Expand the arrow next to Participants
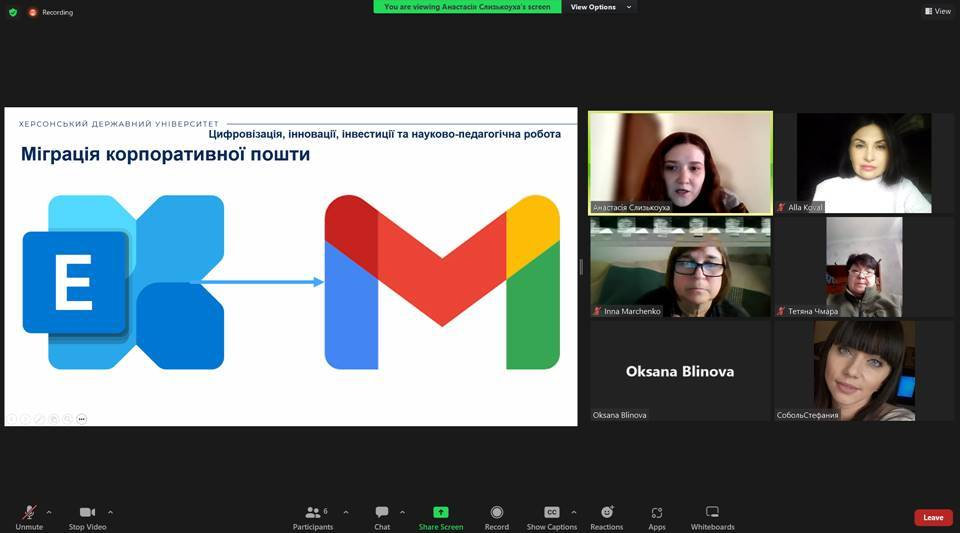Image resolution: width=960 pixels, height=533 pixels. [x=346, y=512]
